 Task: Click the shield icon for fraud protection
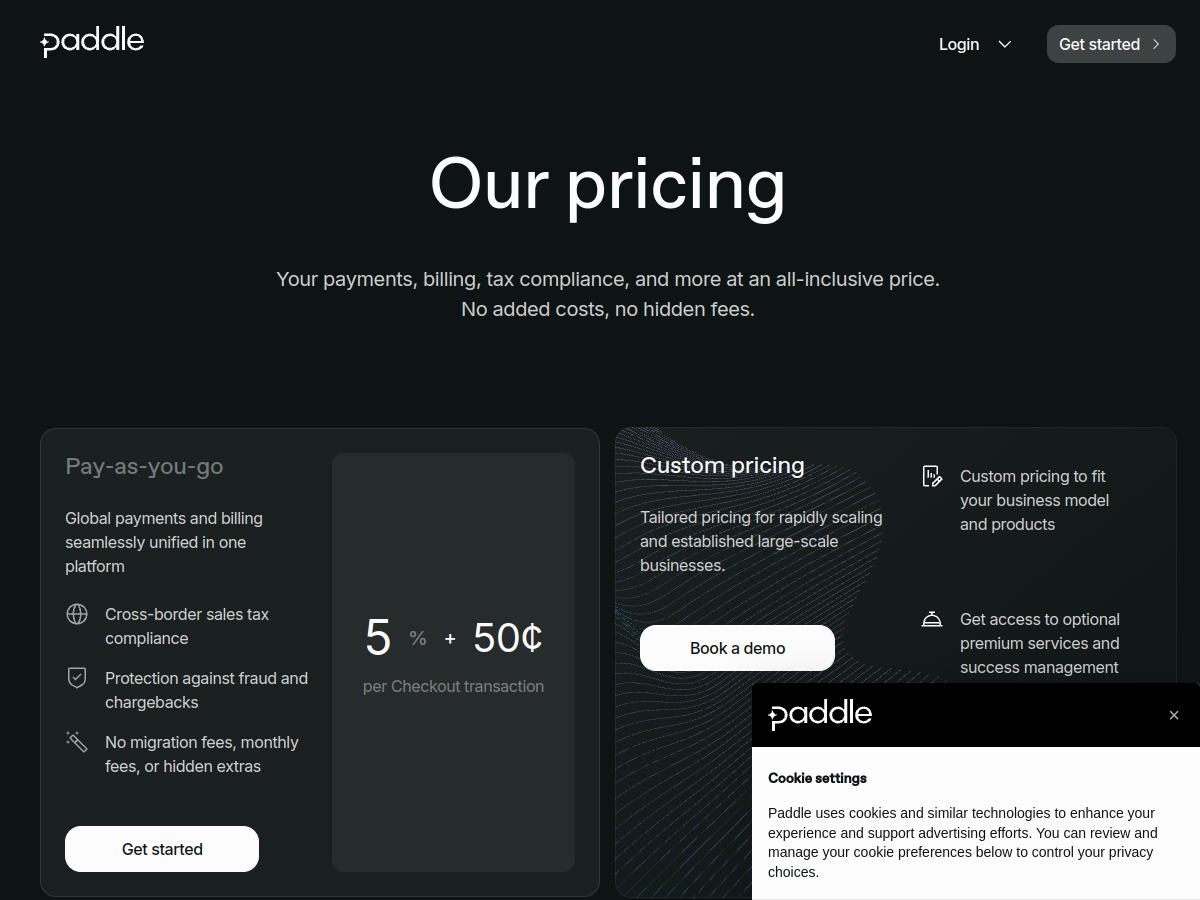[77, 678]
